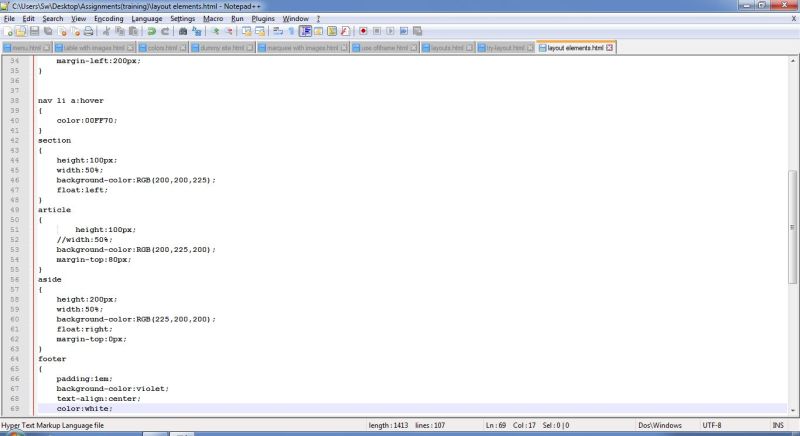Viewport: 800px width, 436px height.
Task: Switch to table with images.html tab
Action: pos(94,47)
